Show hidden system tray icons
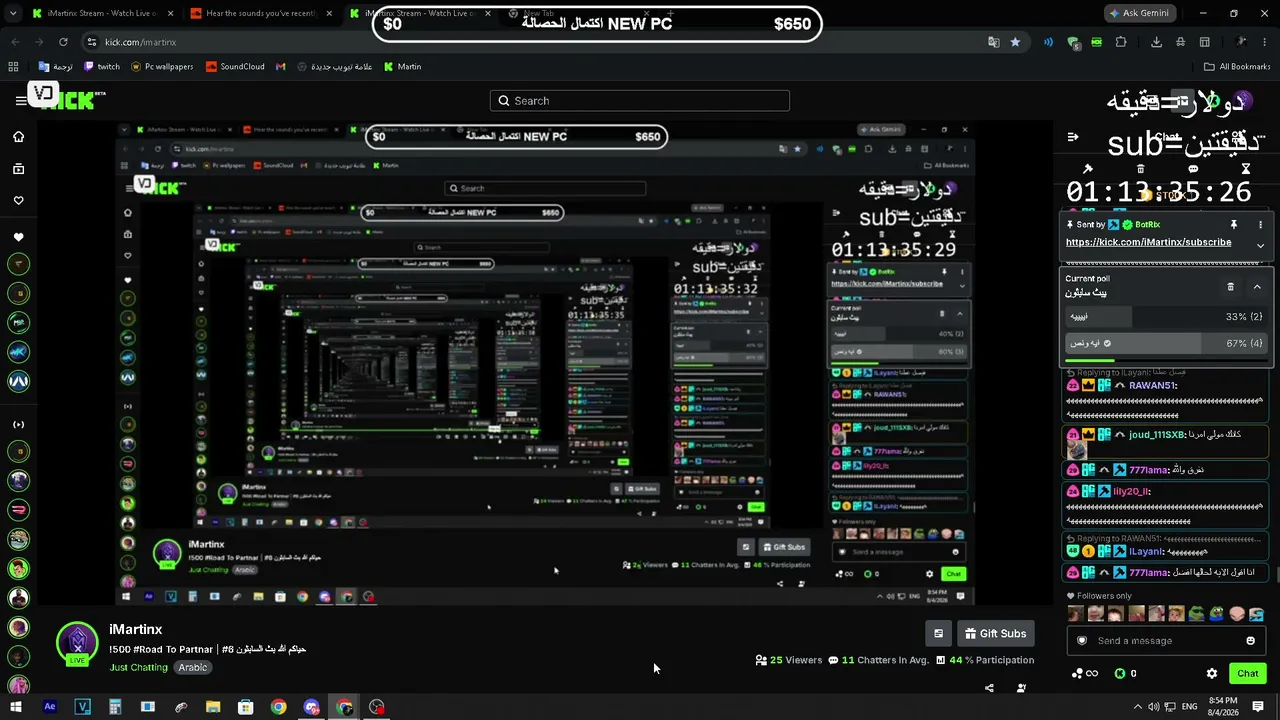Screen dimensions: 1280x720 pyautogui.click(x=1137, y=707)
